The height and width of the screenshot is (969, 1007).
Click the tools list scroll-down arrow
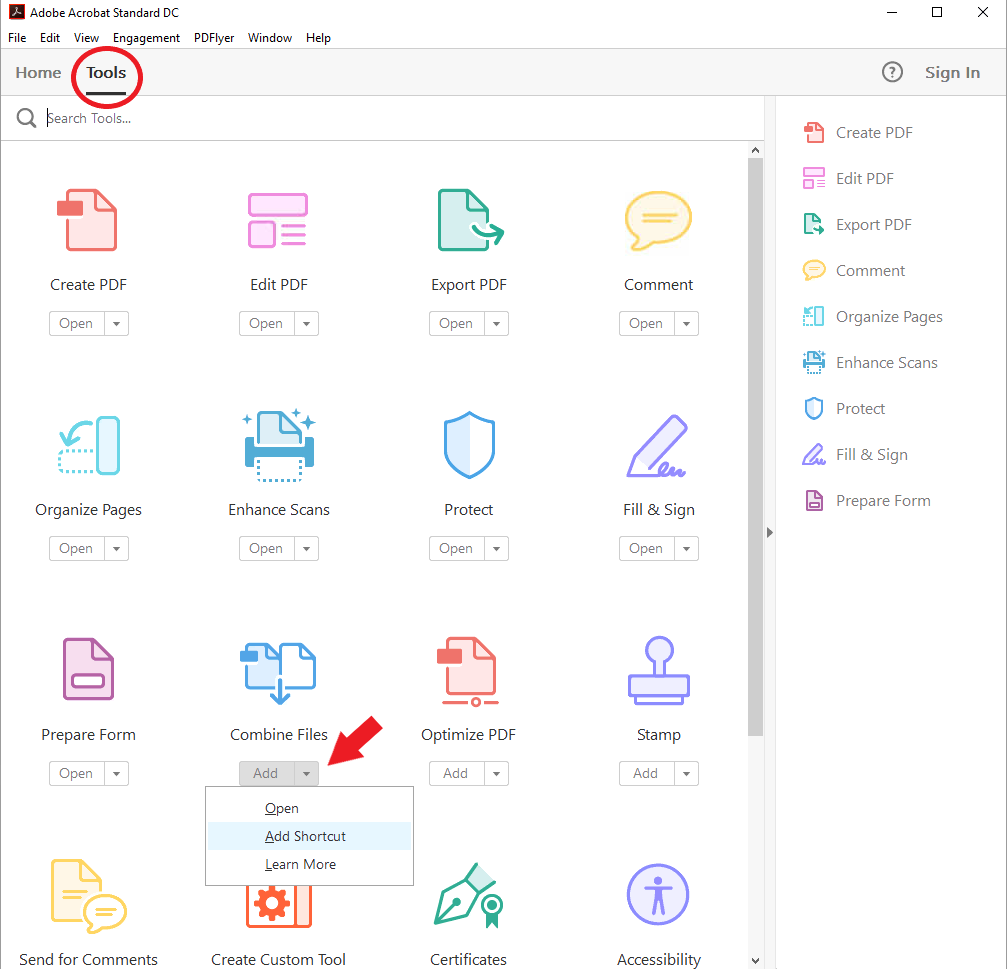point(755,961)
